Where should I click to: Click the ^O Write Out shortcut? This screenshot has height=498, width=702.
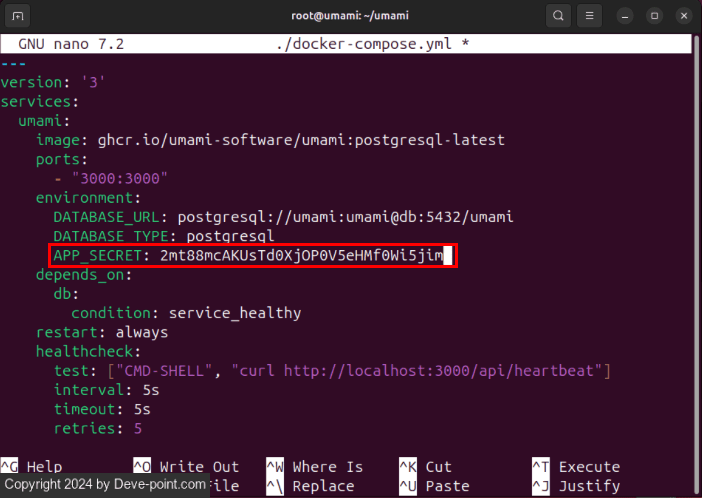[x=186, y=467]
